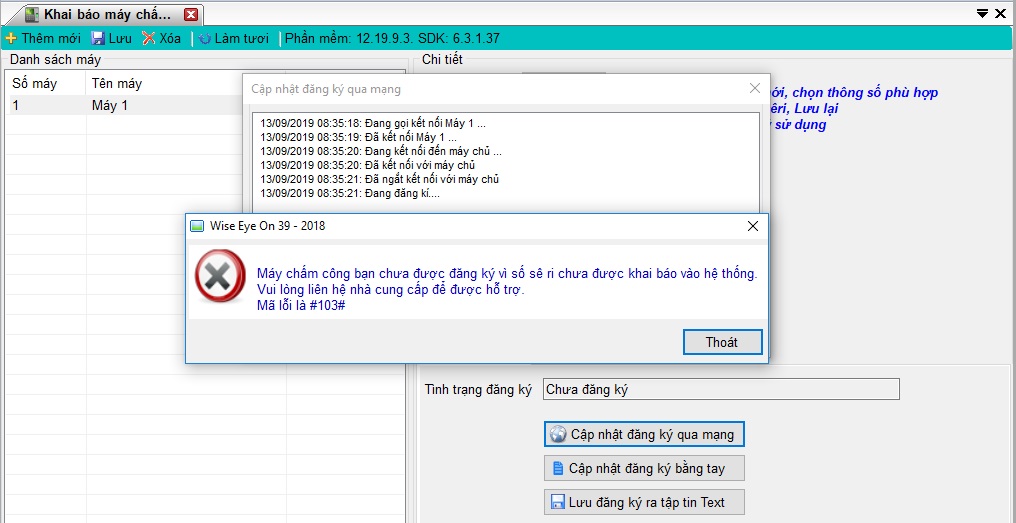The width and height of the screenshot is (1016, 523).
Task: Select the Khai báo máy chấm công tab
Action: (107, 14)
